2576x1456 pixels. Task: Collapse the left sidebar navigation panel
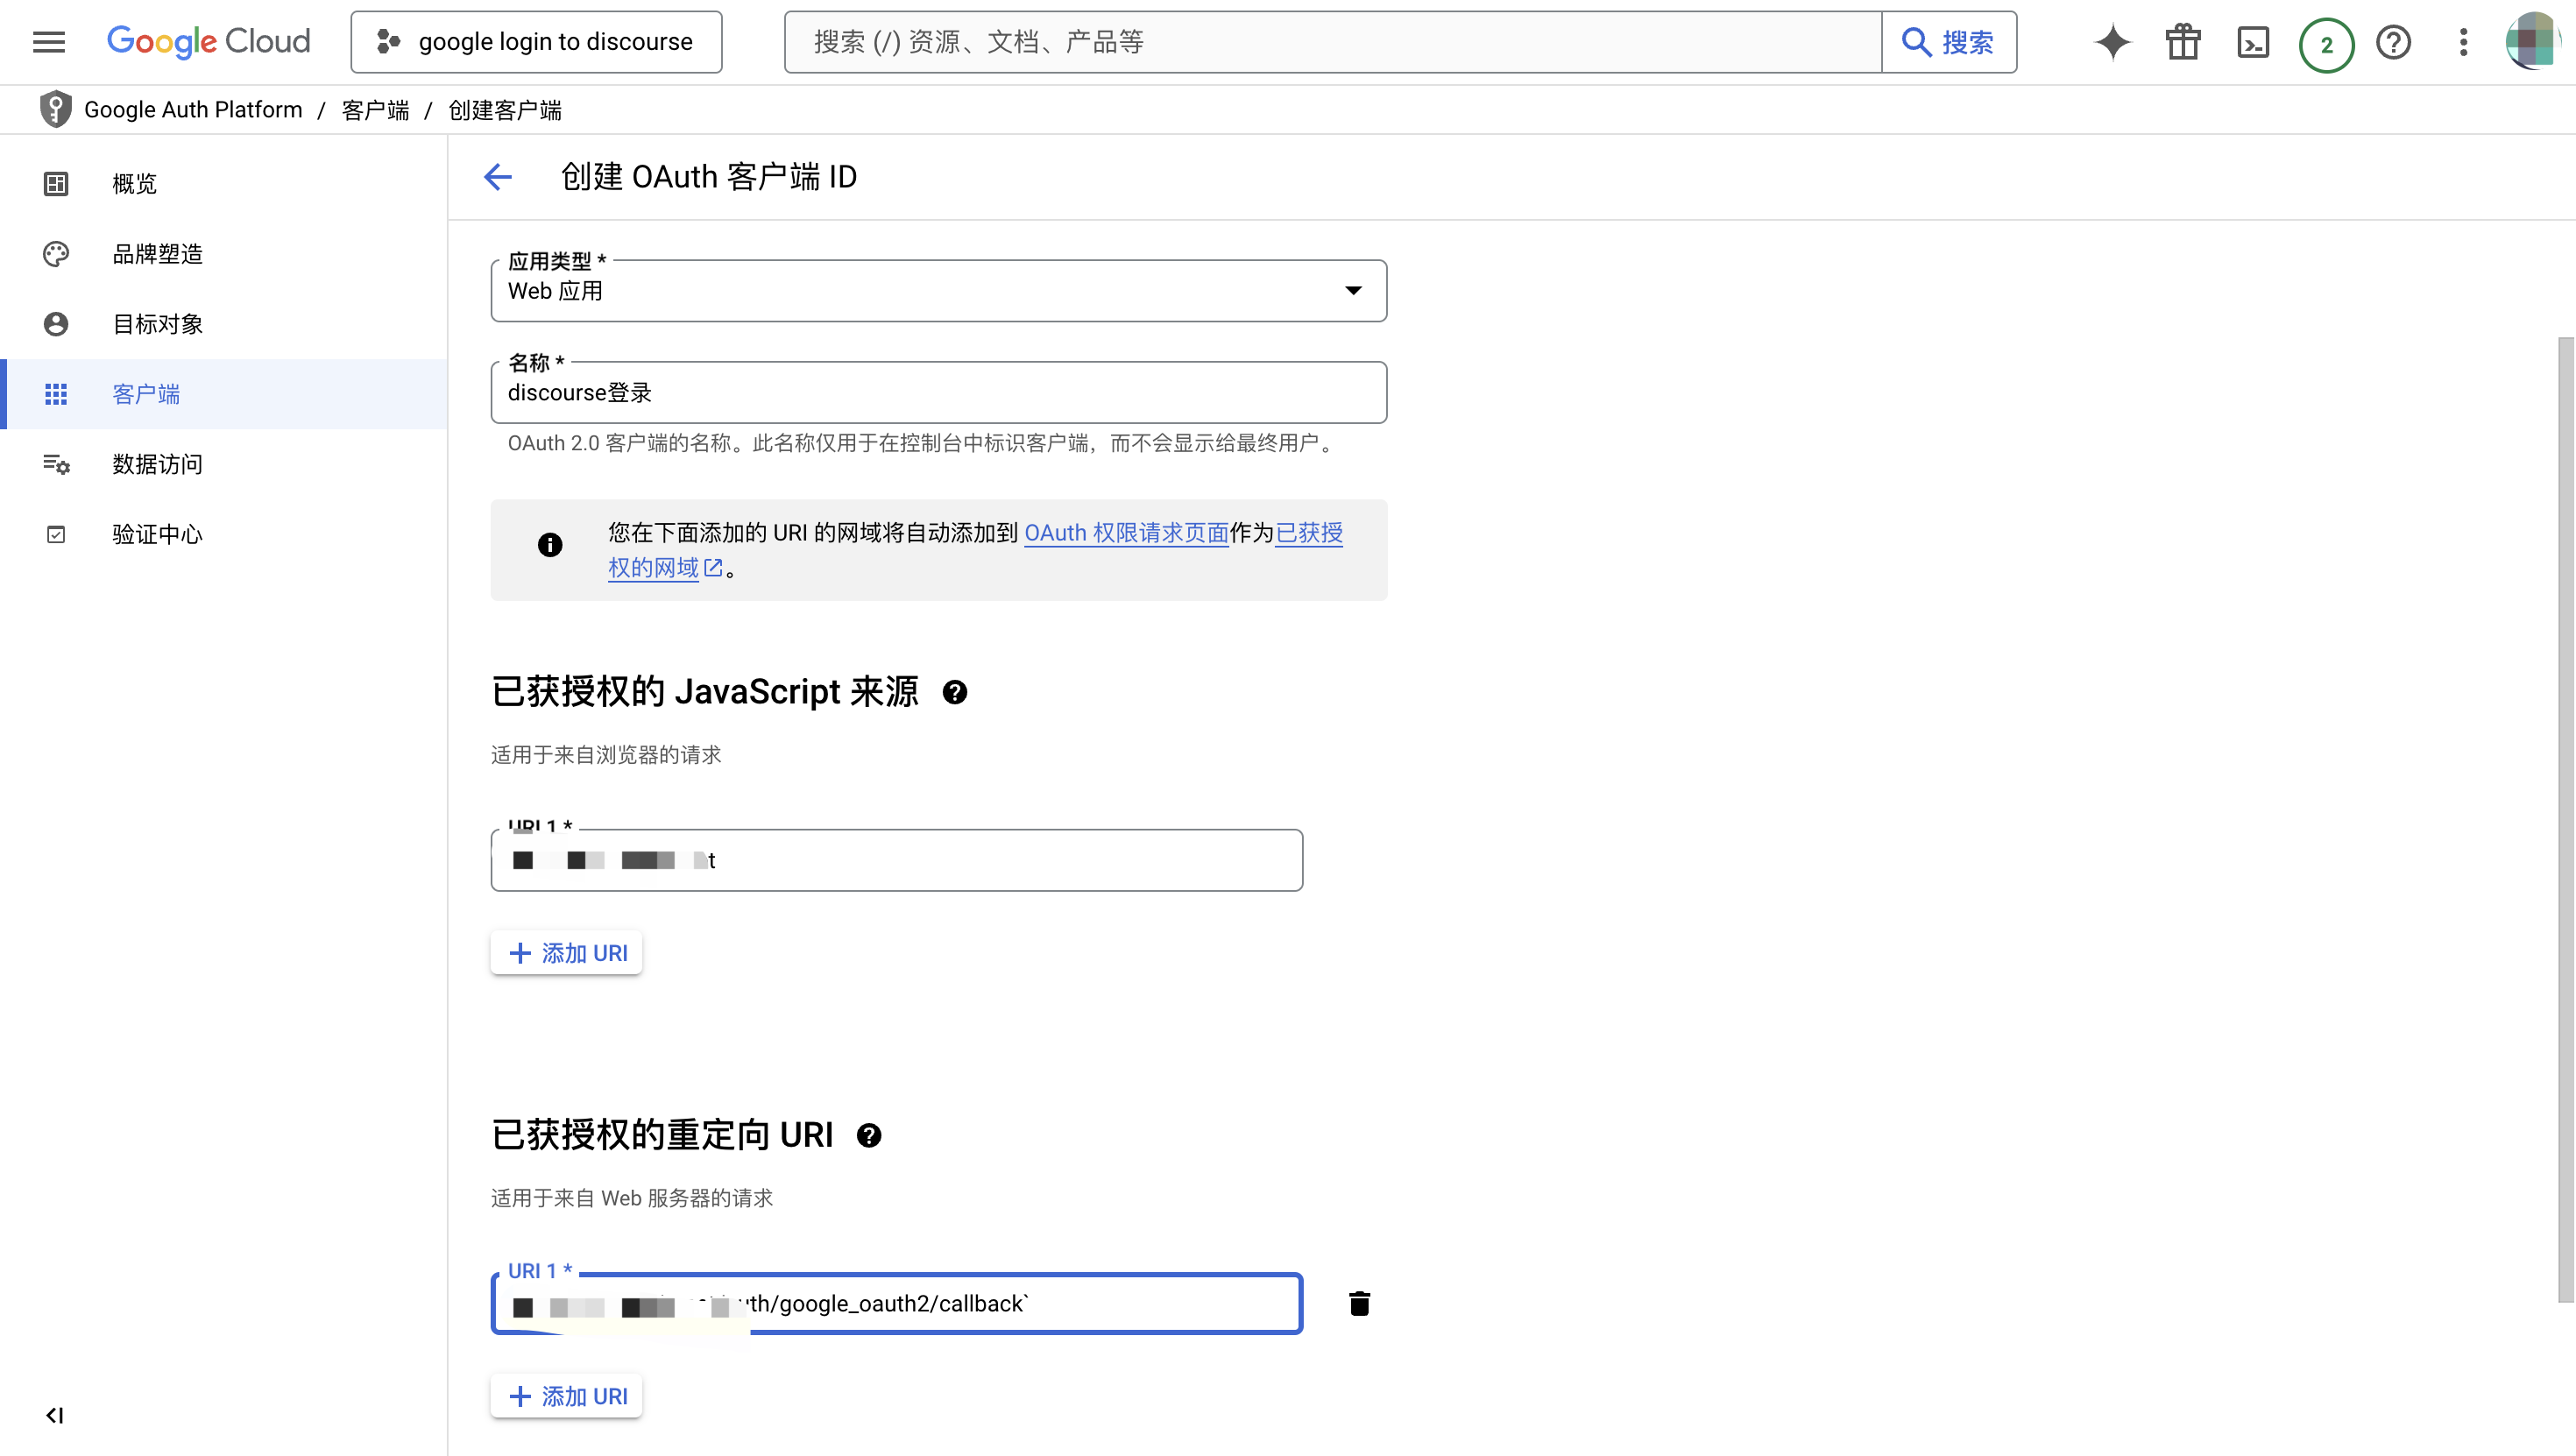click(54, 1414)
